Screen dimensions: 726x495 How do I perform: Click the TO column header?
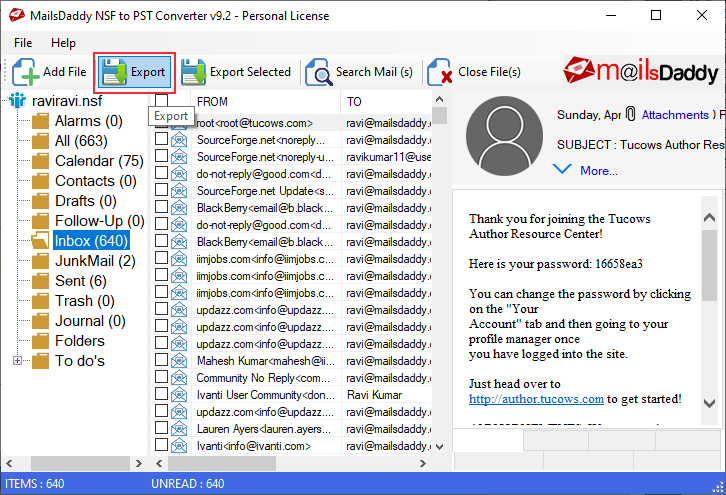coord(386,101)
